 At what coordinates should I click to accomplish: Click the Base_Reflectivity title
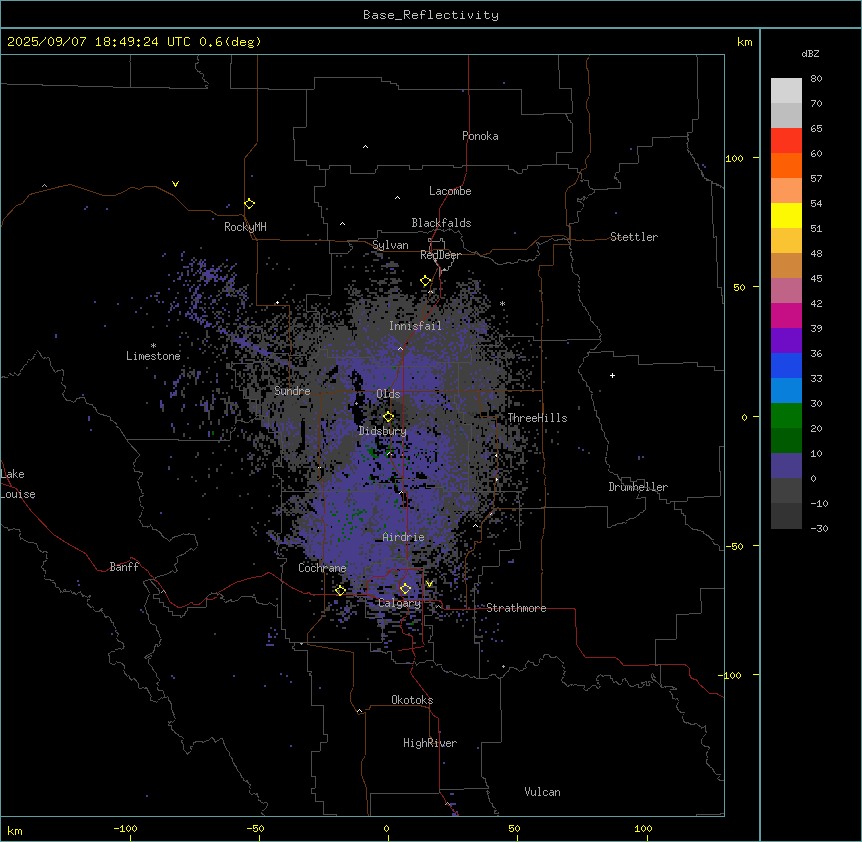[431, 15]
